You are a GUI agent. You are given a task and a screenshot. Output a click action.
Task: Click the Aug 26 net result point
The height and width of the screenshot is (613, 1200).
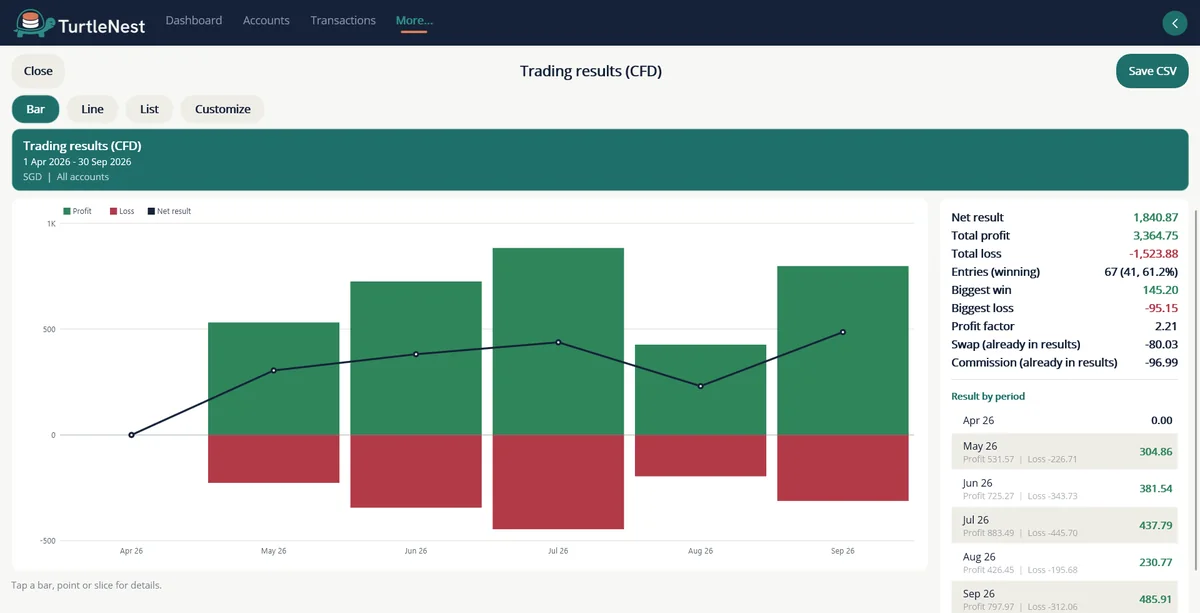(700, 386)
